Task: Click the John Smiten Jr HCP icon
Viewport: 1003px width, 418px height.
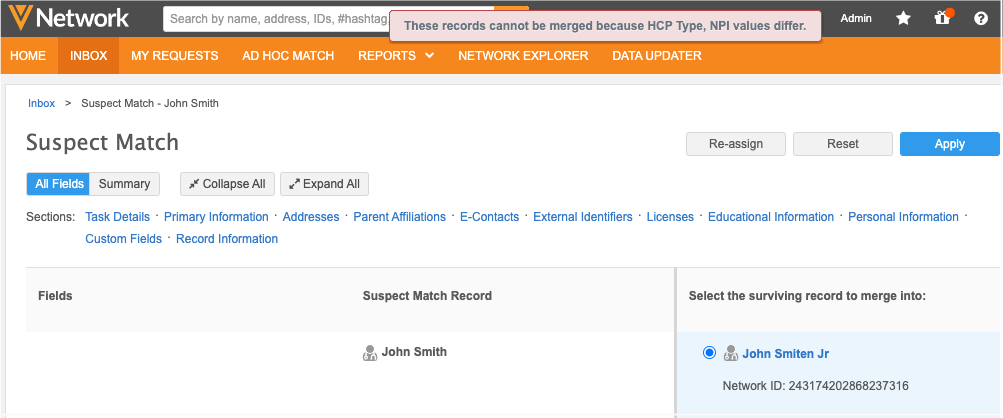Action: click(731, 353)
